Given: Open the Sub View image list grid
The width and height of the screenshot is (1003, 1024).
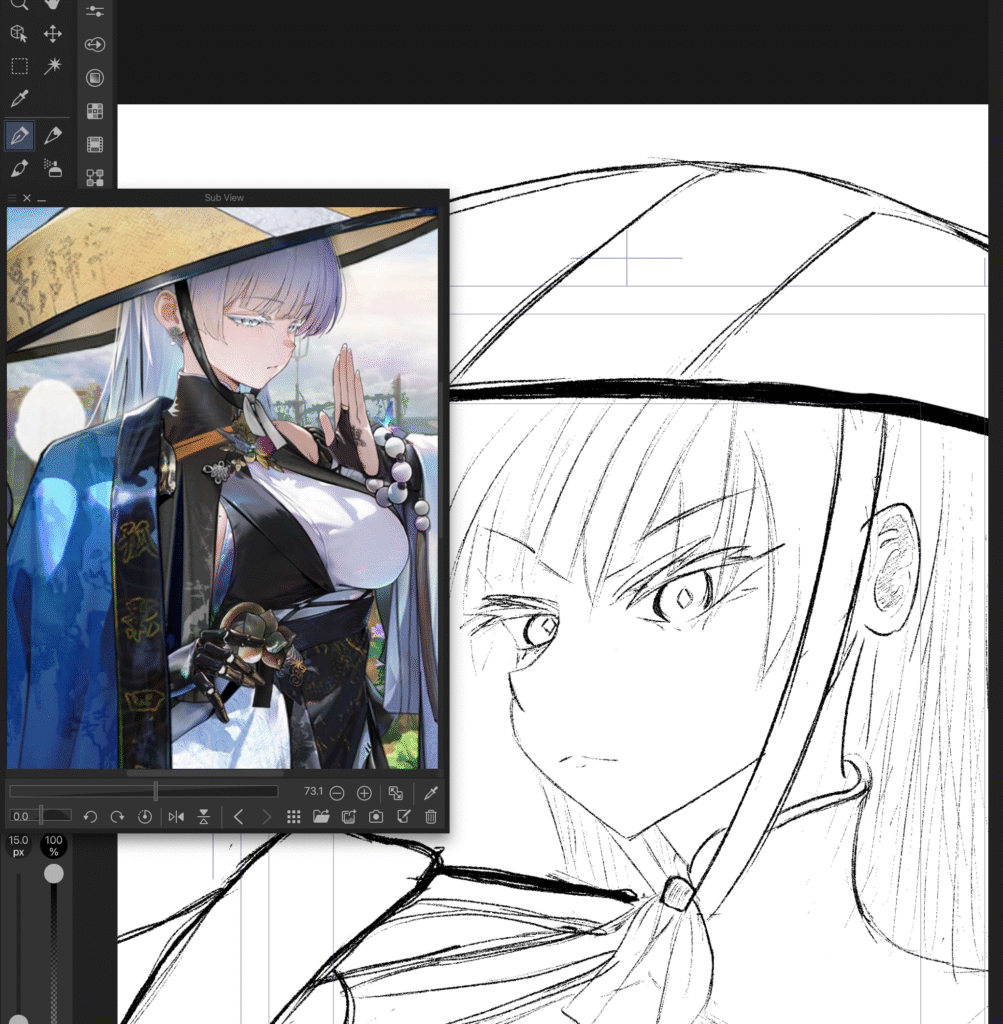Looking at the screenshot, I should point(293,817).
